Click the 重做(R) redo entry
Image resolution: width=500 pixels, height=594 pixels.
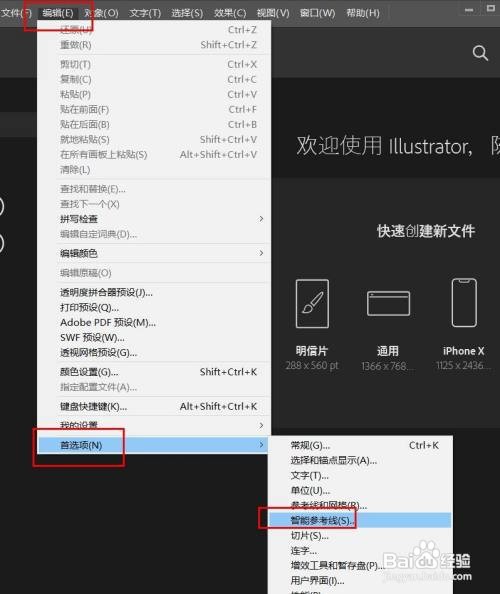click(154, 45)
